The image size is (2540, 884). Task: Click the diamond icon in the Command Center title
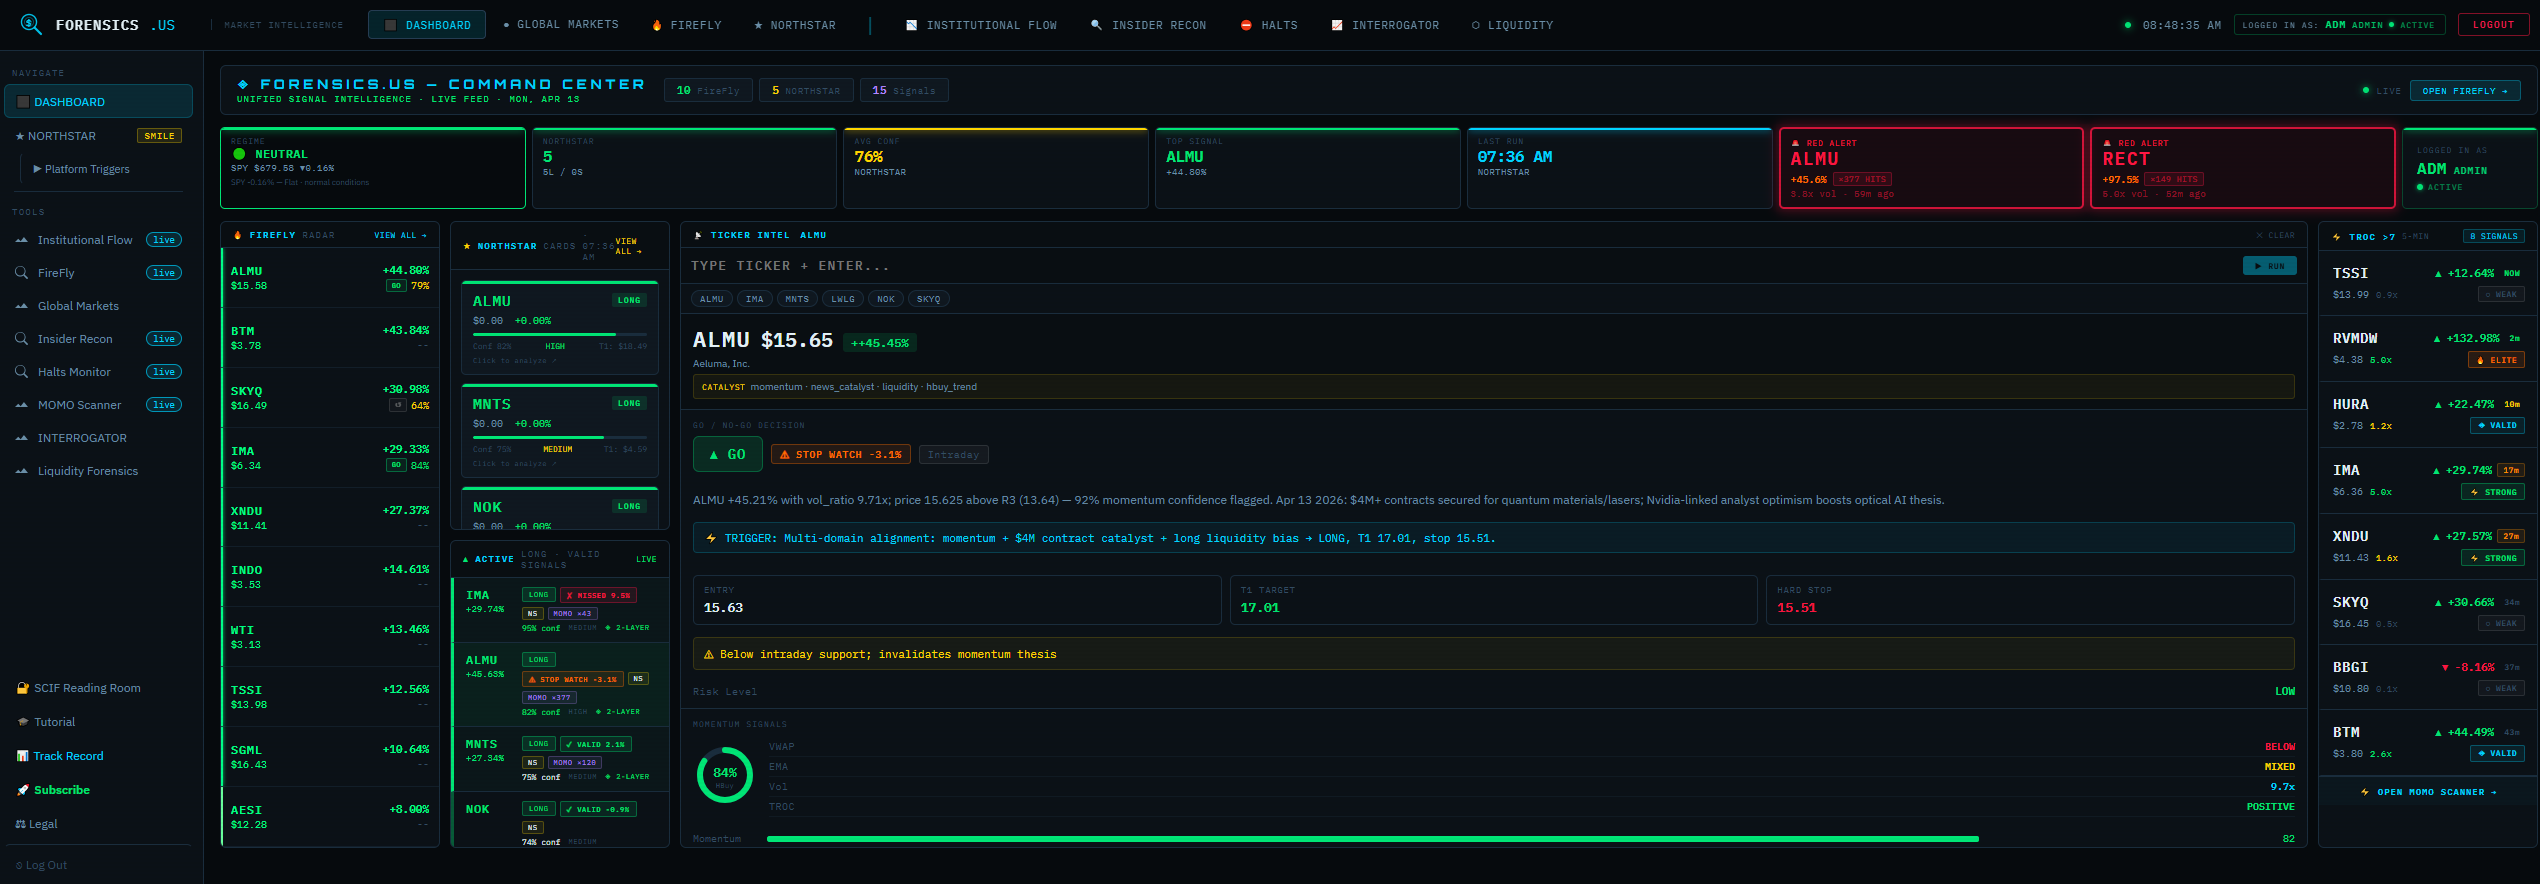coord(243,85)
